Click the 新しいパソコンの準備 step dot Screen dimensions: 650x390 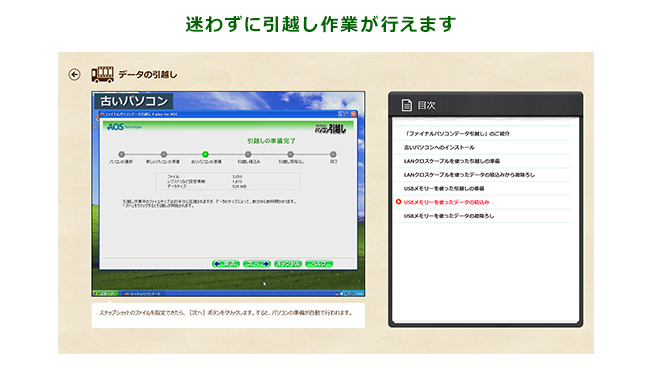pyautogui.click(x=163, y=154)
